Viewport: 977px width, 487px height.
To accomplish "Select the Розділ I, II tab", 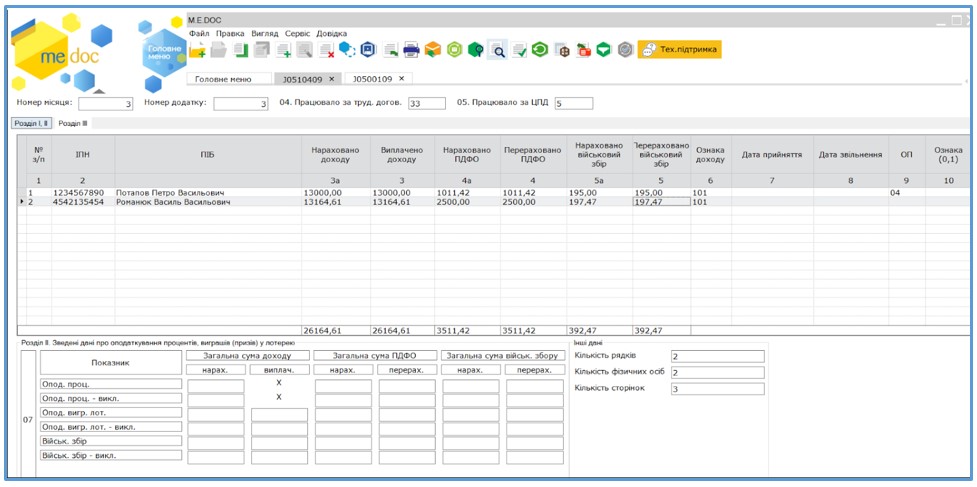I will [32, 123].
